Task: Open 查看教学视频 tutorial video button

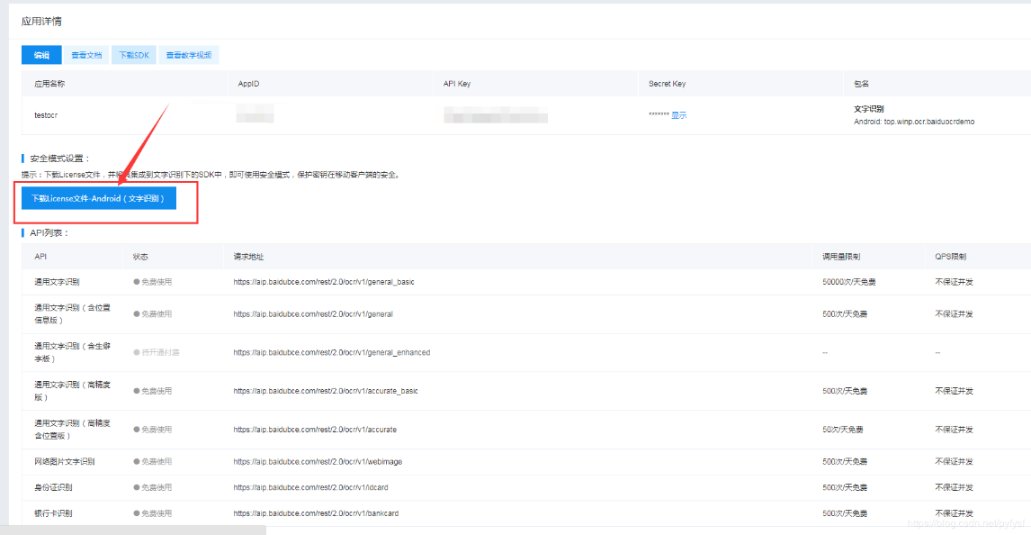Action: coord(189,55)
